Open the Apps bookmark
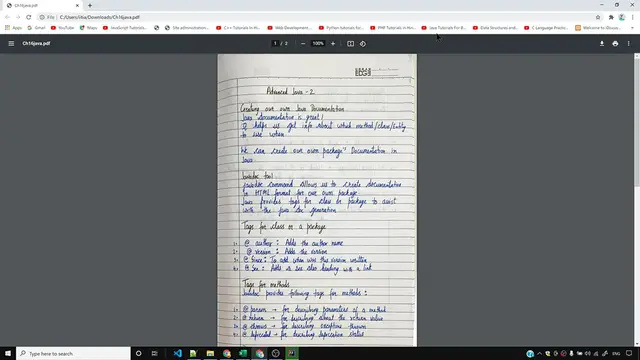 click(x=13, y=28)
